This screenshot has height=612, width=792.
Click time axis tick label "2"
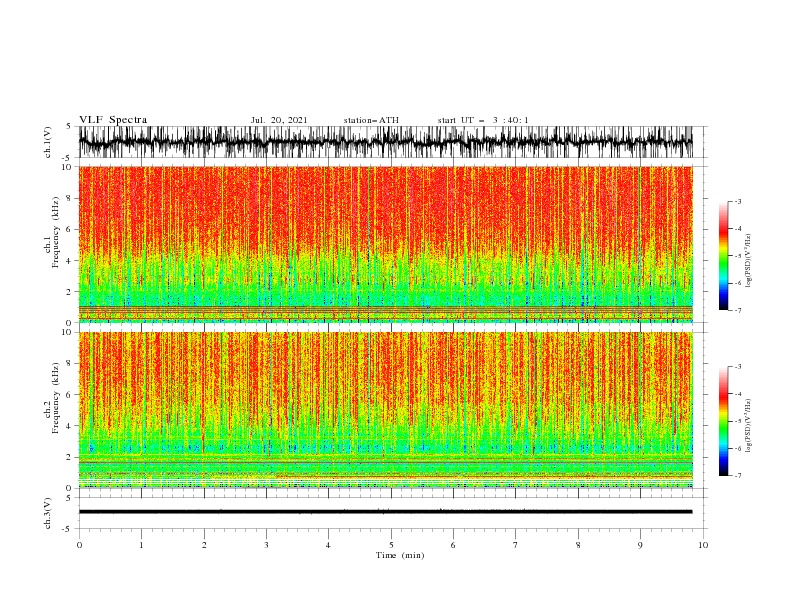click(x=204, y=545)
